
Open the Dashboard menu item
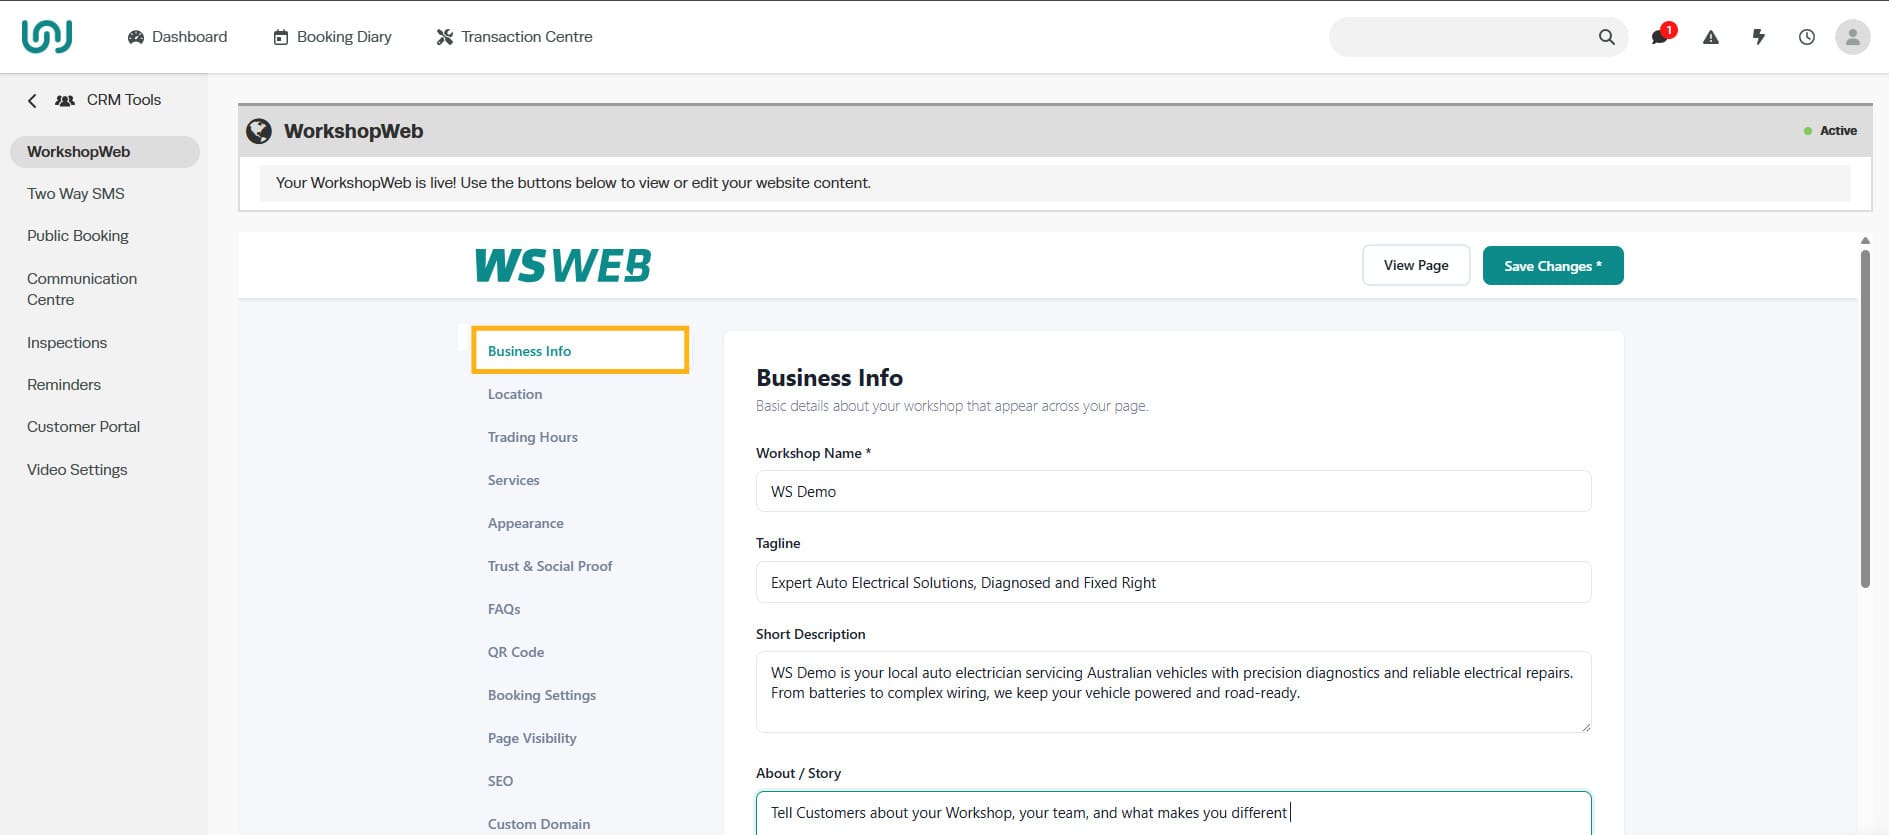(177, 37)
